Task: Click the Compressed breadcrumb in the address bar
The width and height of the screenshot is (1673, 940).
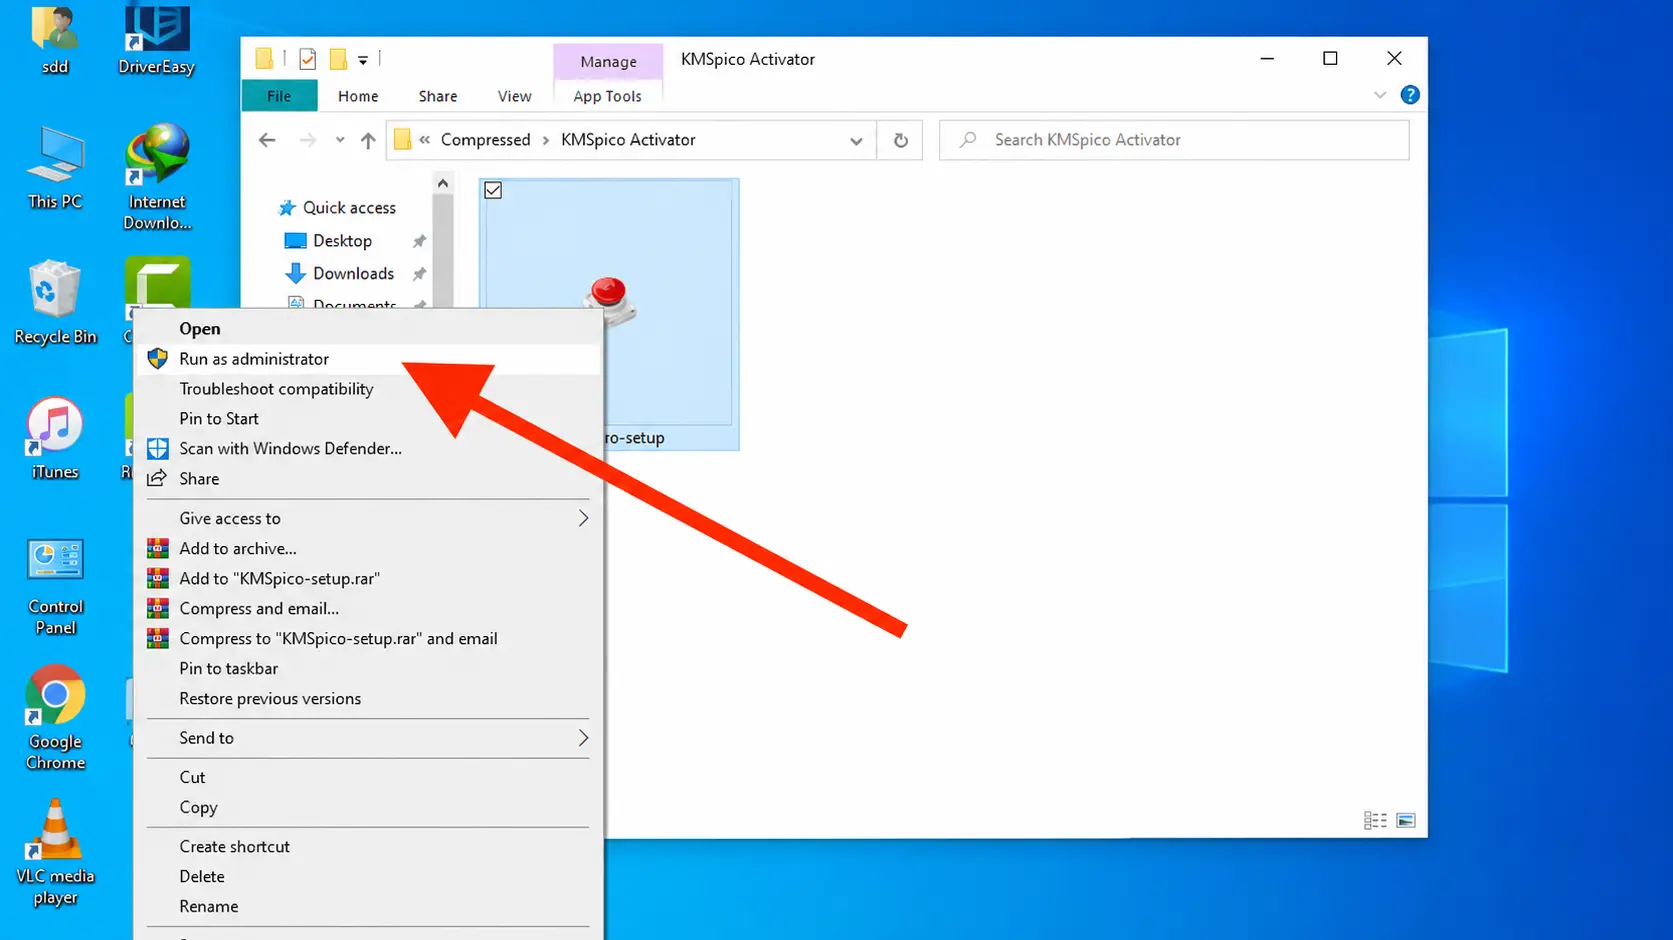Action: tap(486, 140)
